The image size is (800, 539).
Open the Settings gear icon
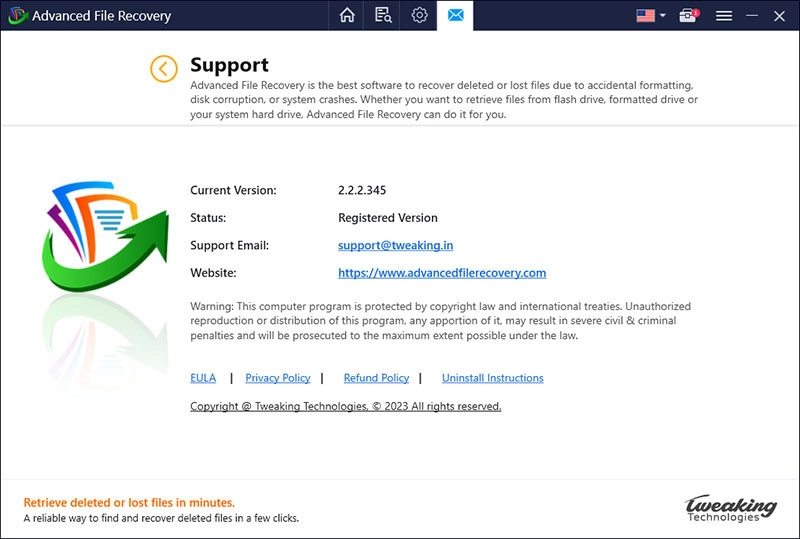(x=419, y=15)
